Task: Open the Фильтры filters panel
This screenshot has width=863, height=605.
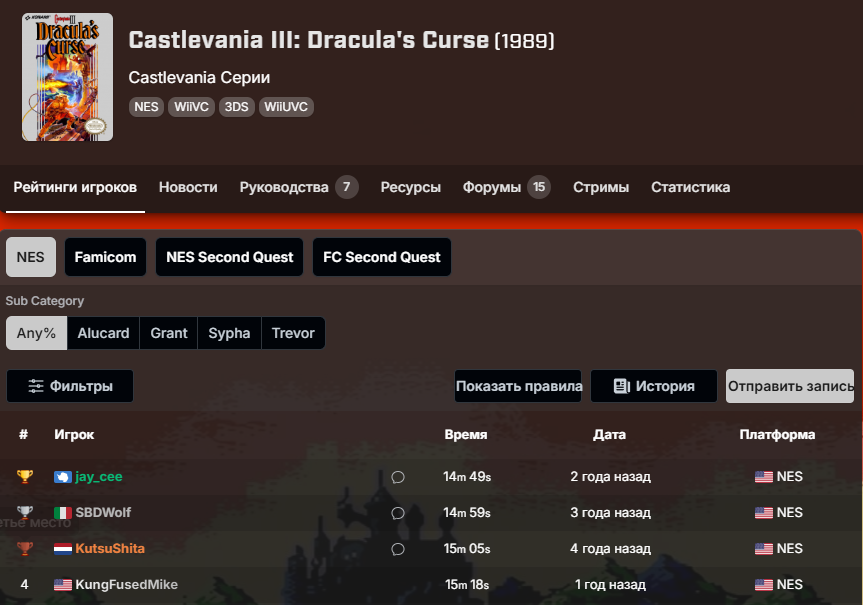Action: coord(70,386)
